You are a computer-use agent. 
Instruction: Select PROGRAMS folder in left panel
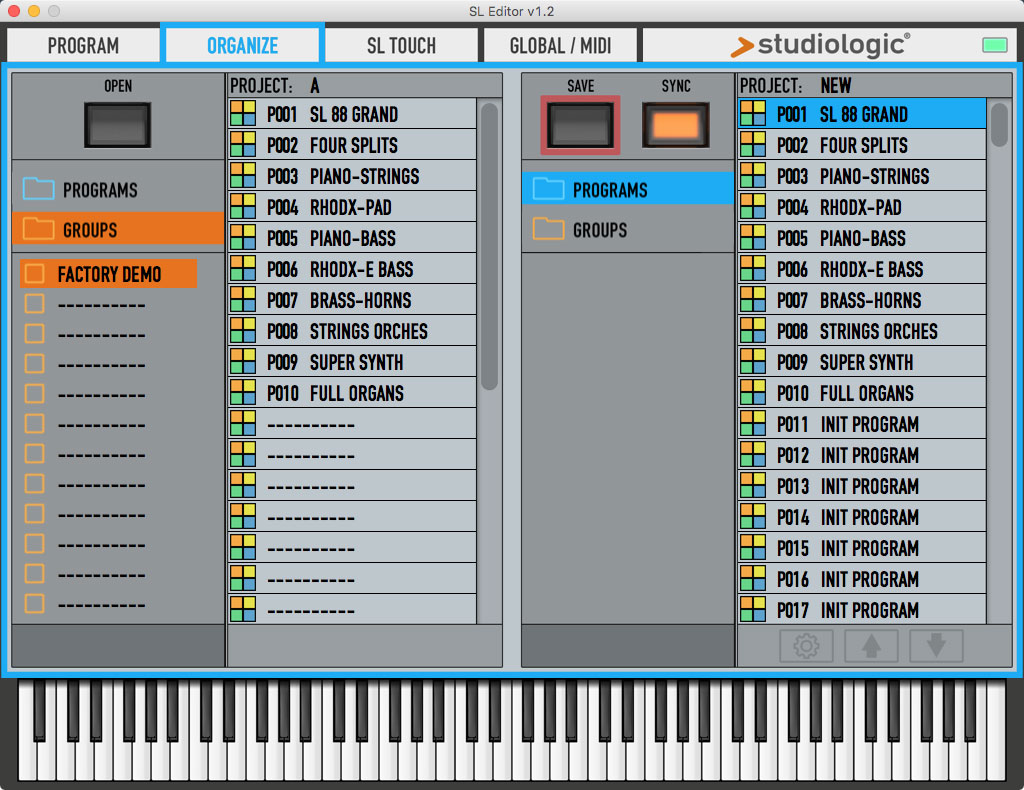click(118, 190)
